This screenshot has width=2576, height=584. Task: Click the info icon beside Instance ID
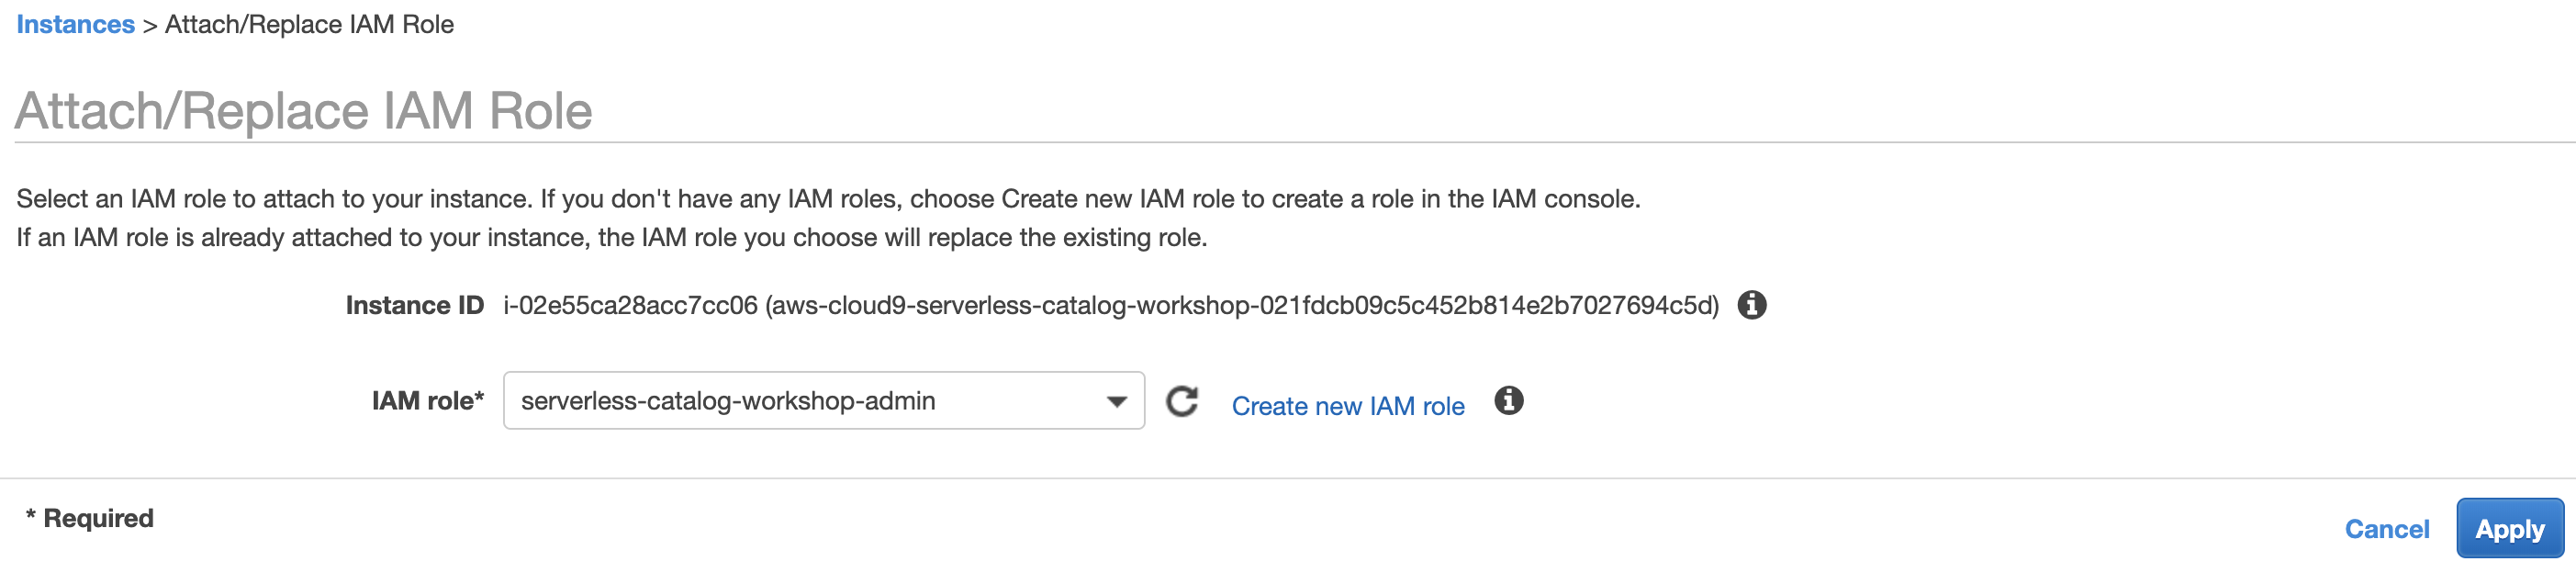[x=1751, y=305]
